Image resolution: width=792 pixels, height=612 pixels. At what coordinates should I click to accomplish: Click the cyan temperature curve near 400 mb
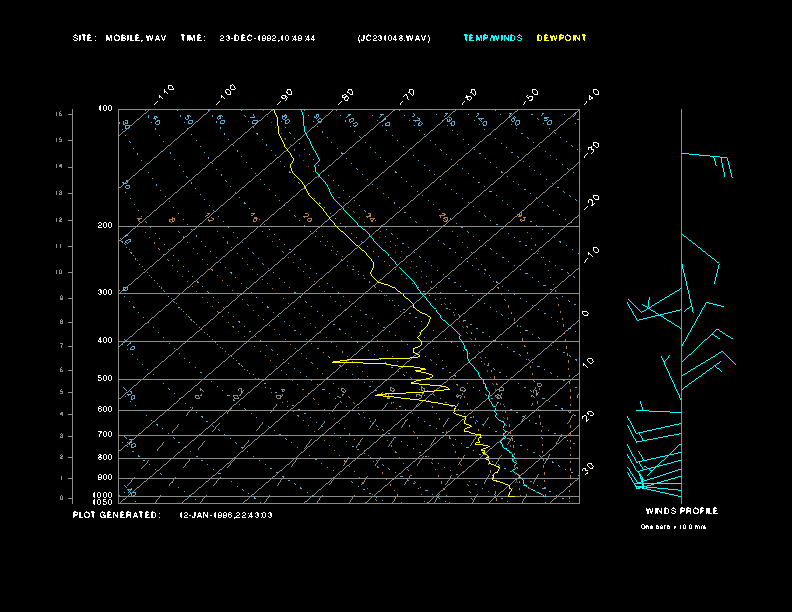click(462, 339)
